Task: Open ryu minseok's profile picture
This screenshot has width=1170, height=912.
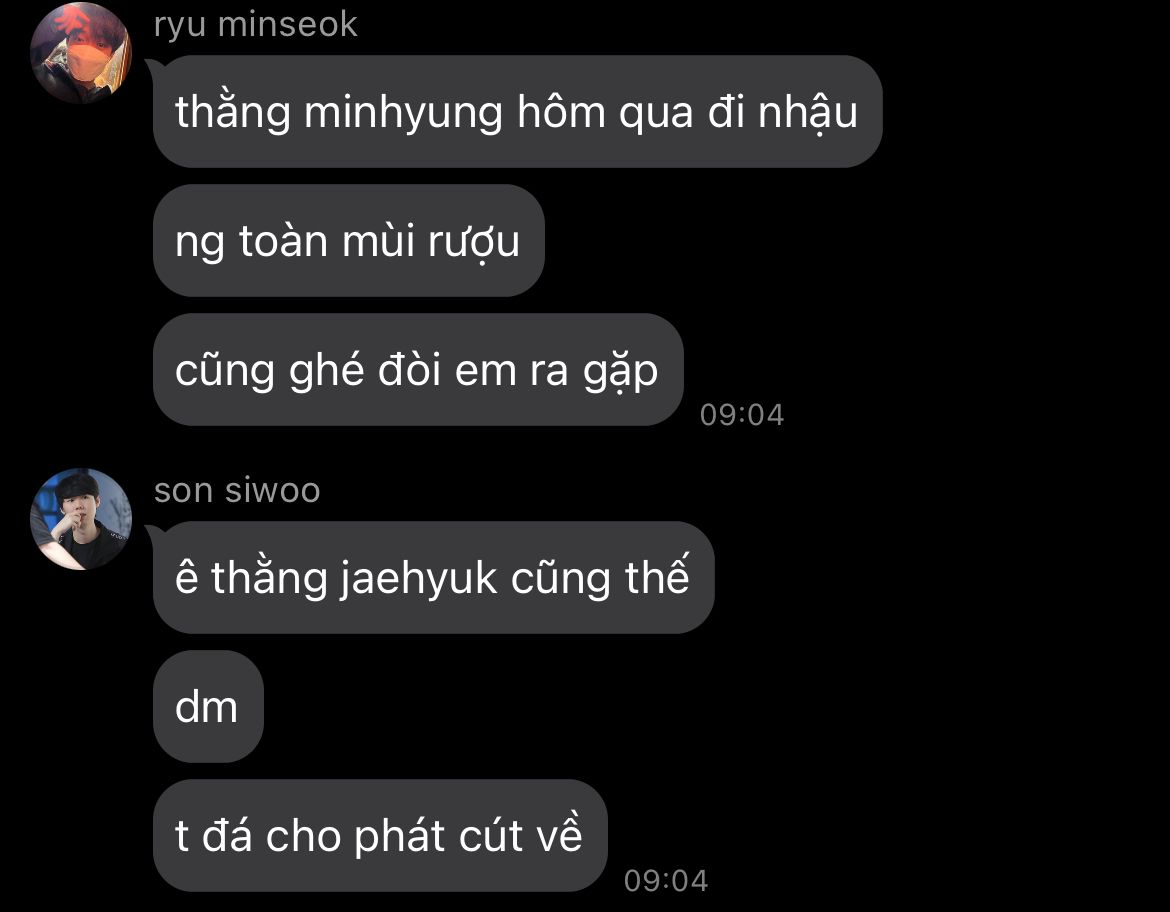Action: [81, 52]
